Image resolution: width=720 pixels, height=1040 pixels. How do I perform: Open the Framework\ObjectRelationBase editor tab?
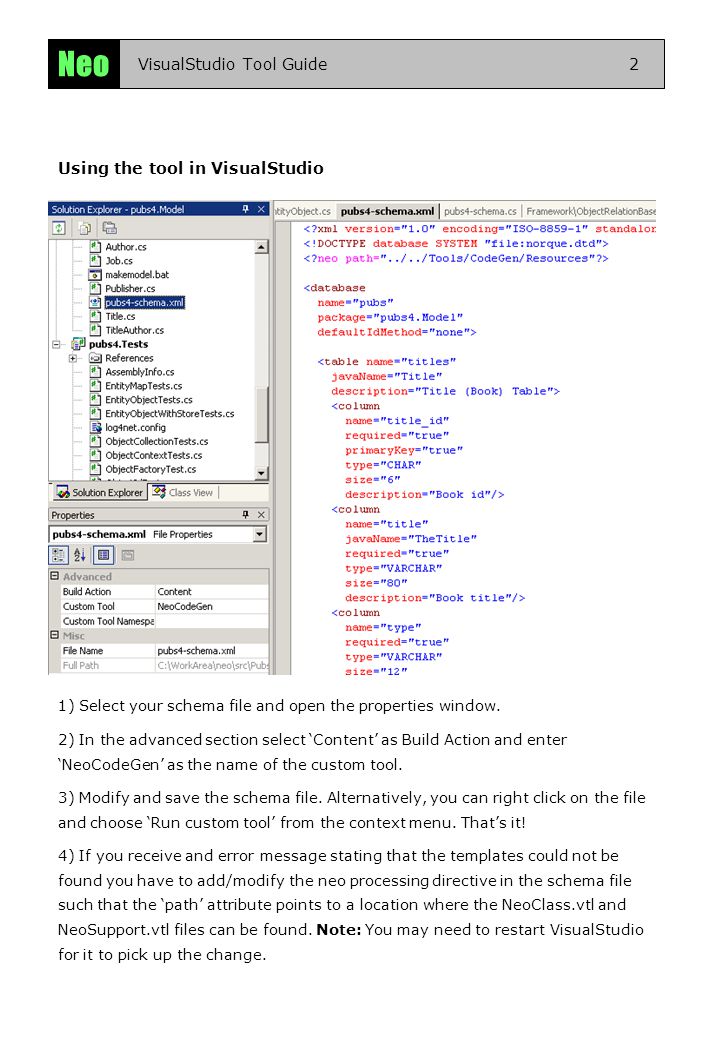tap(590, 211)
